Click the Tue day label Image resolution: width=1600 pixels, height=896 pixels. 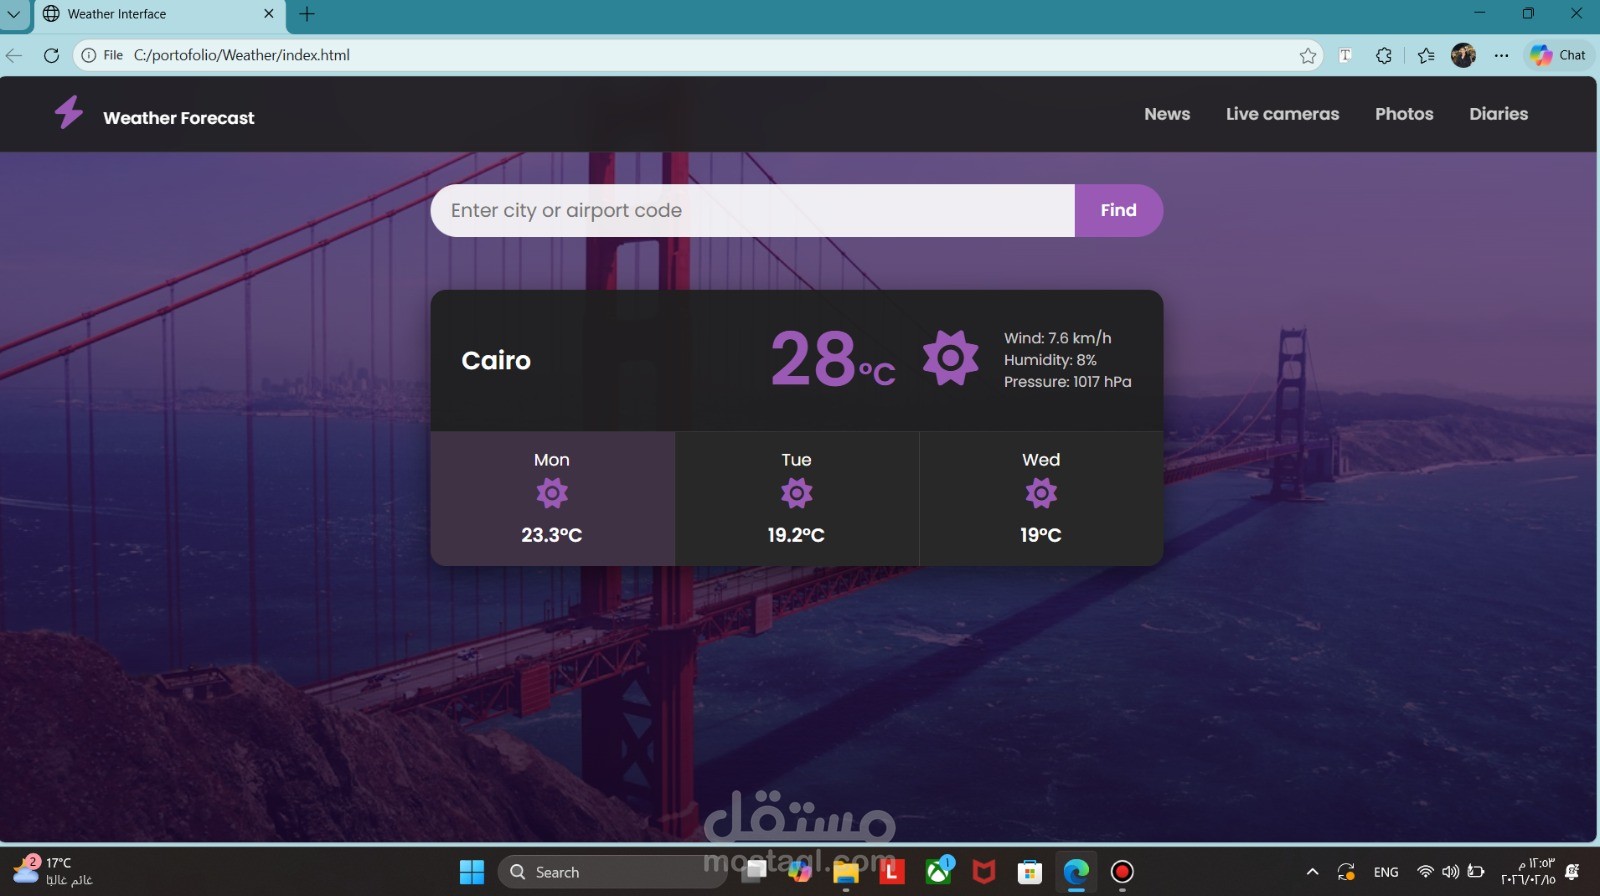(x=796, y=460)
